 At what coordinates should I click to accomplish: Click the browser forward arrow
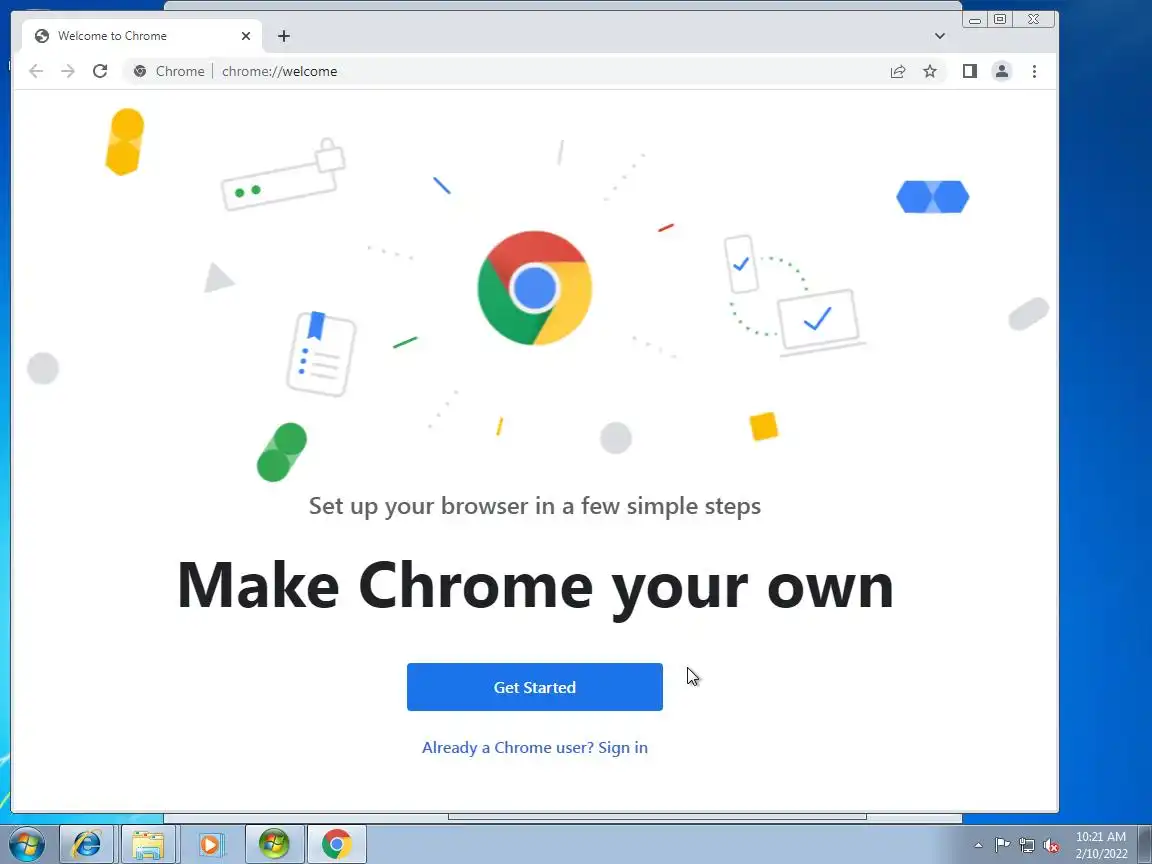coord(68,71)
